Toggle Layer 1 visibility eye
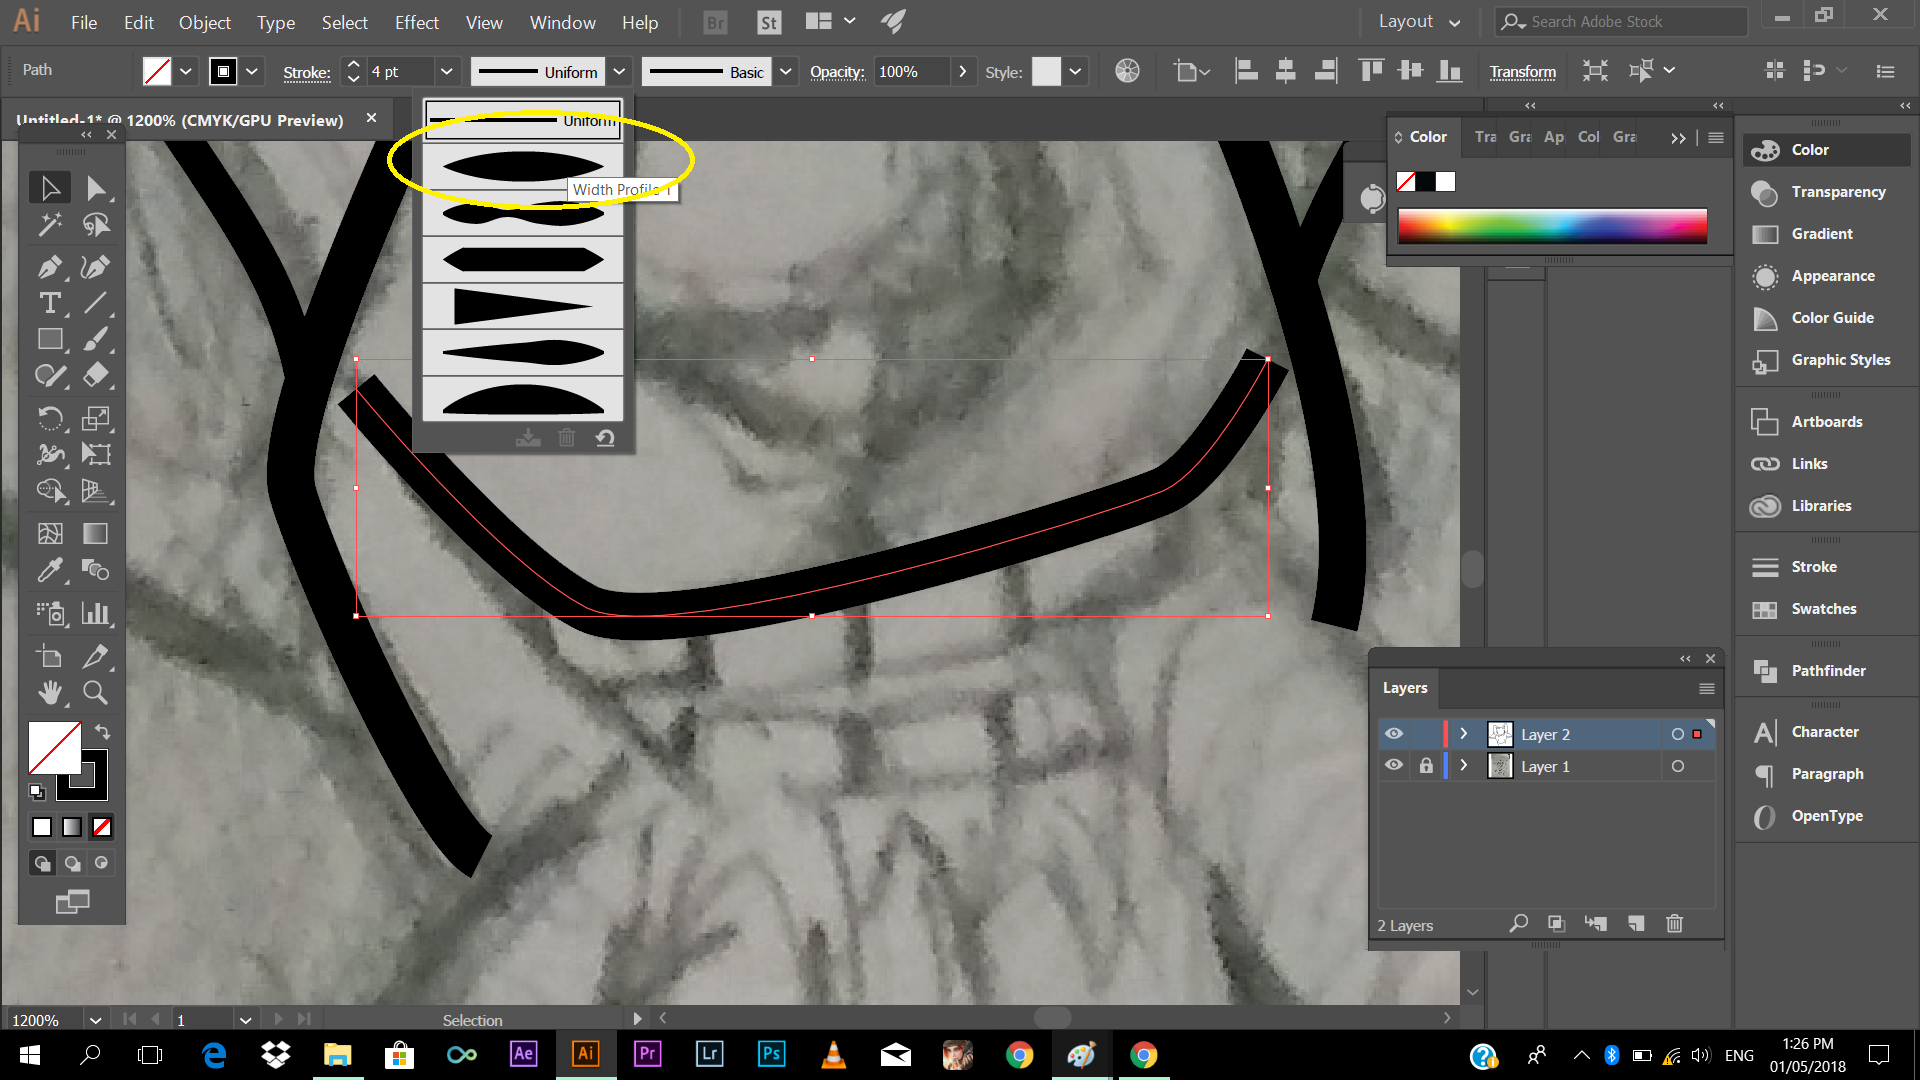The height and width of the screenshot is (1080, 1920). 1394,766
